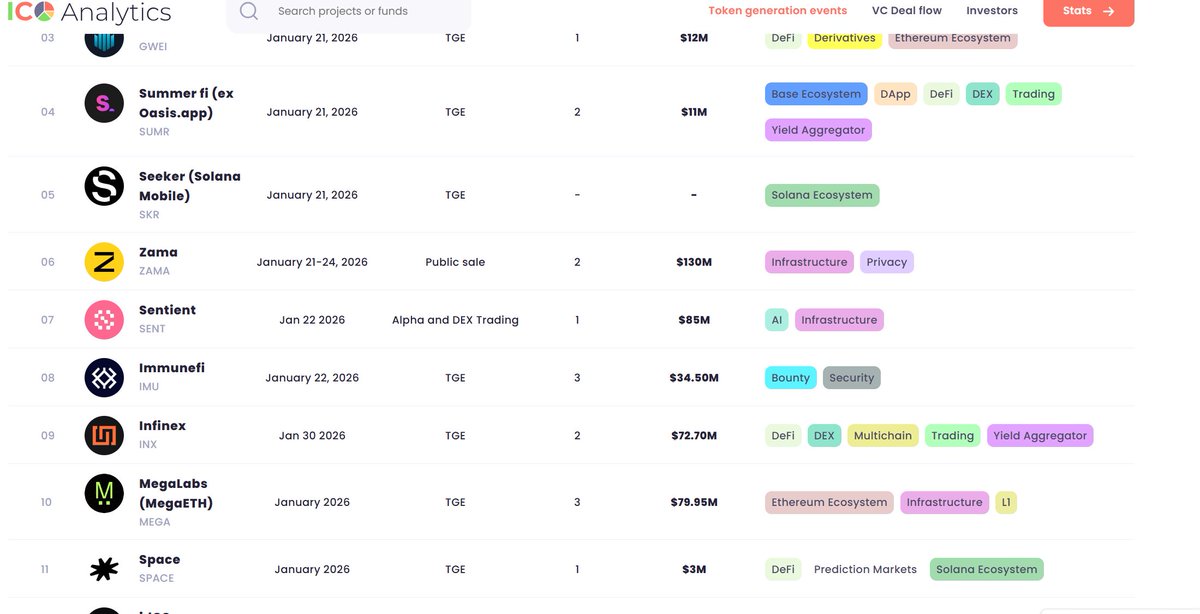Select L1 tag

(x=1005, y=502)
